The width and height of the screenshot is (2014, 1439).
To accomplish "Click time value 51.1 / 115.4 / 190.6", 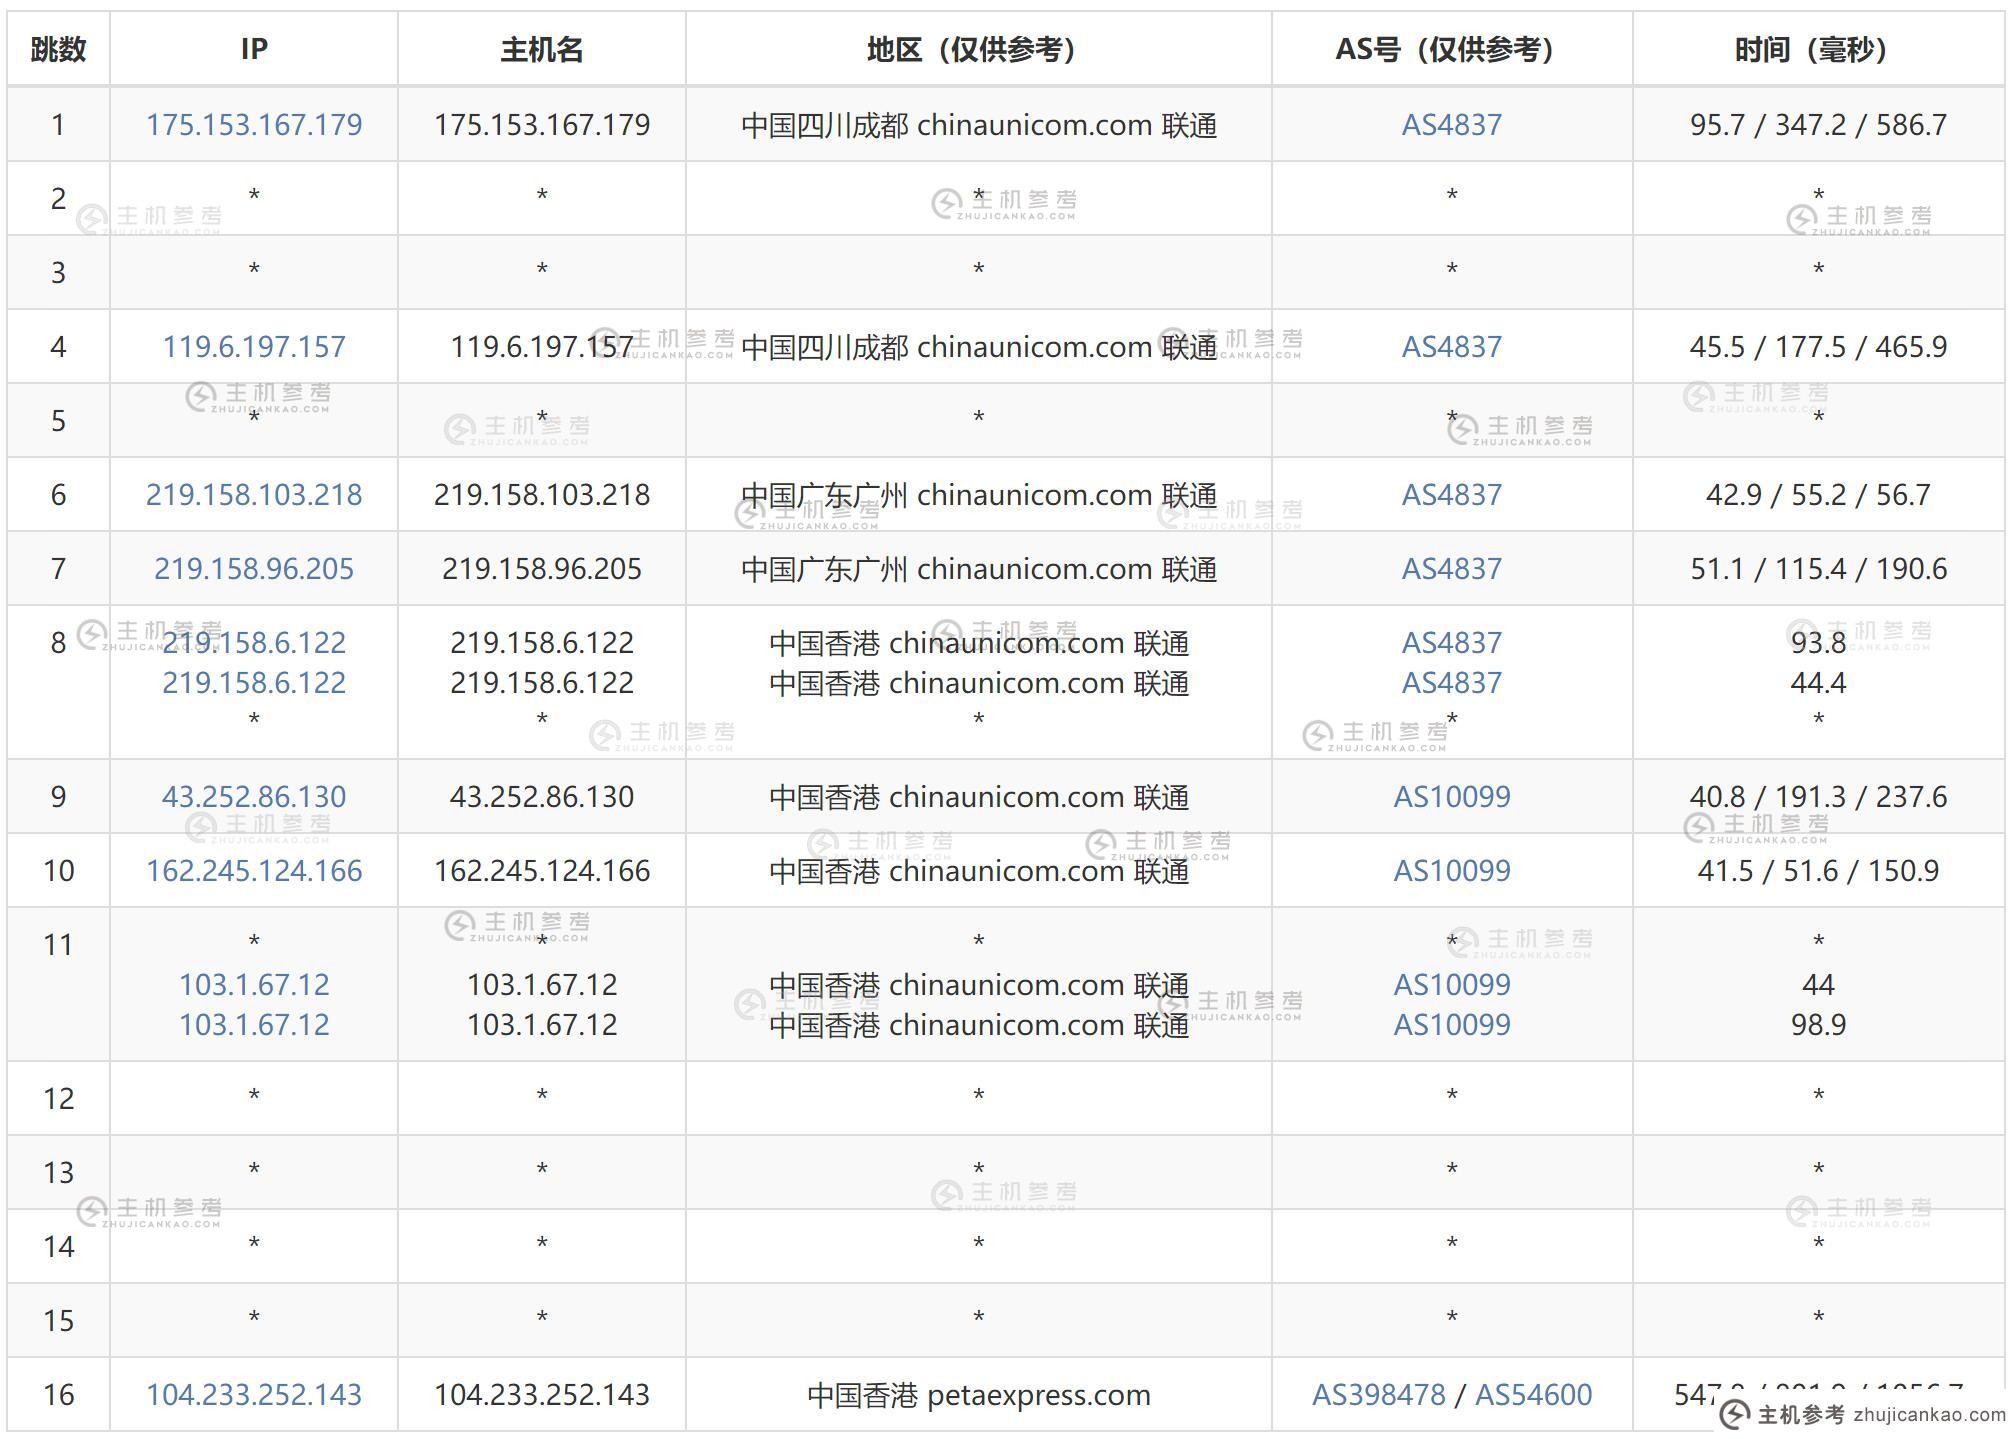I will pos(1818,569).
